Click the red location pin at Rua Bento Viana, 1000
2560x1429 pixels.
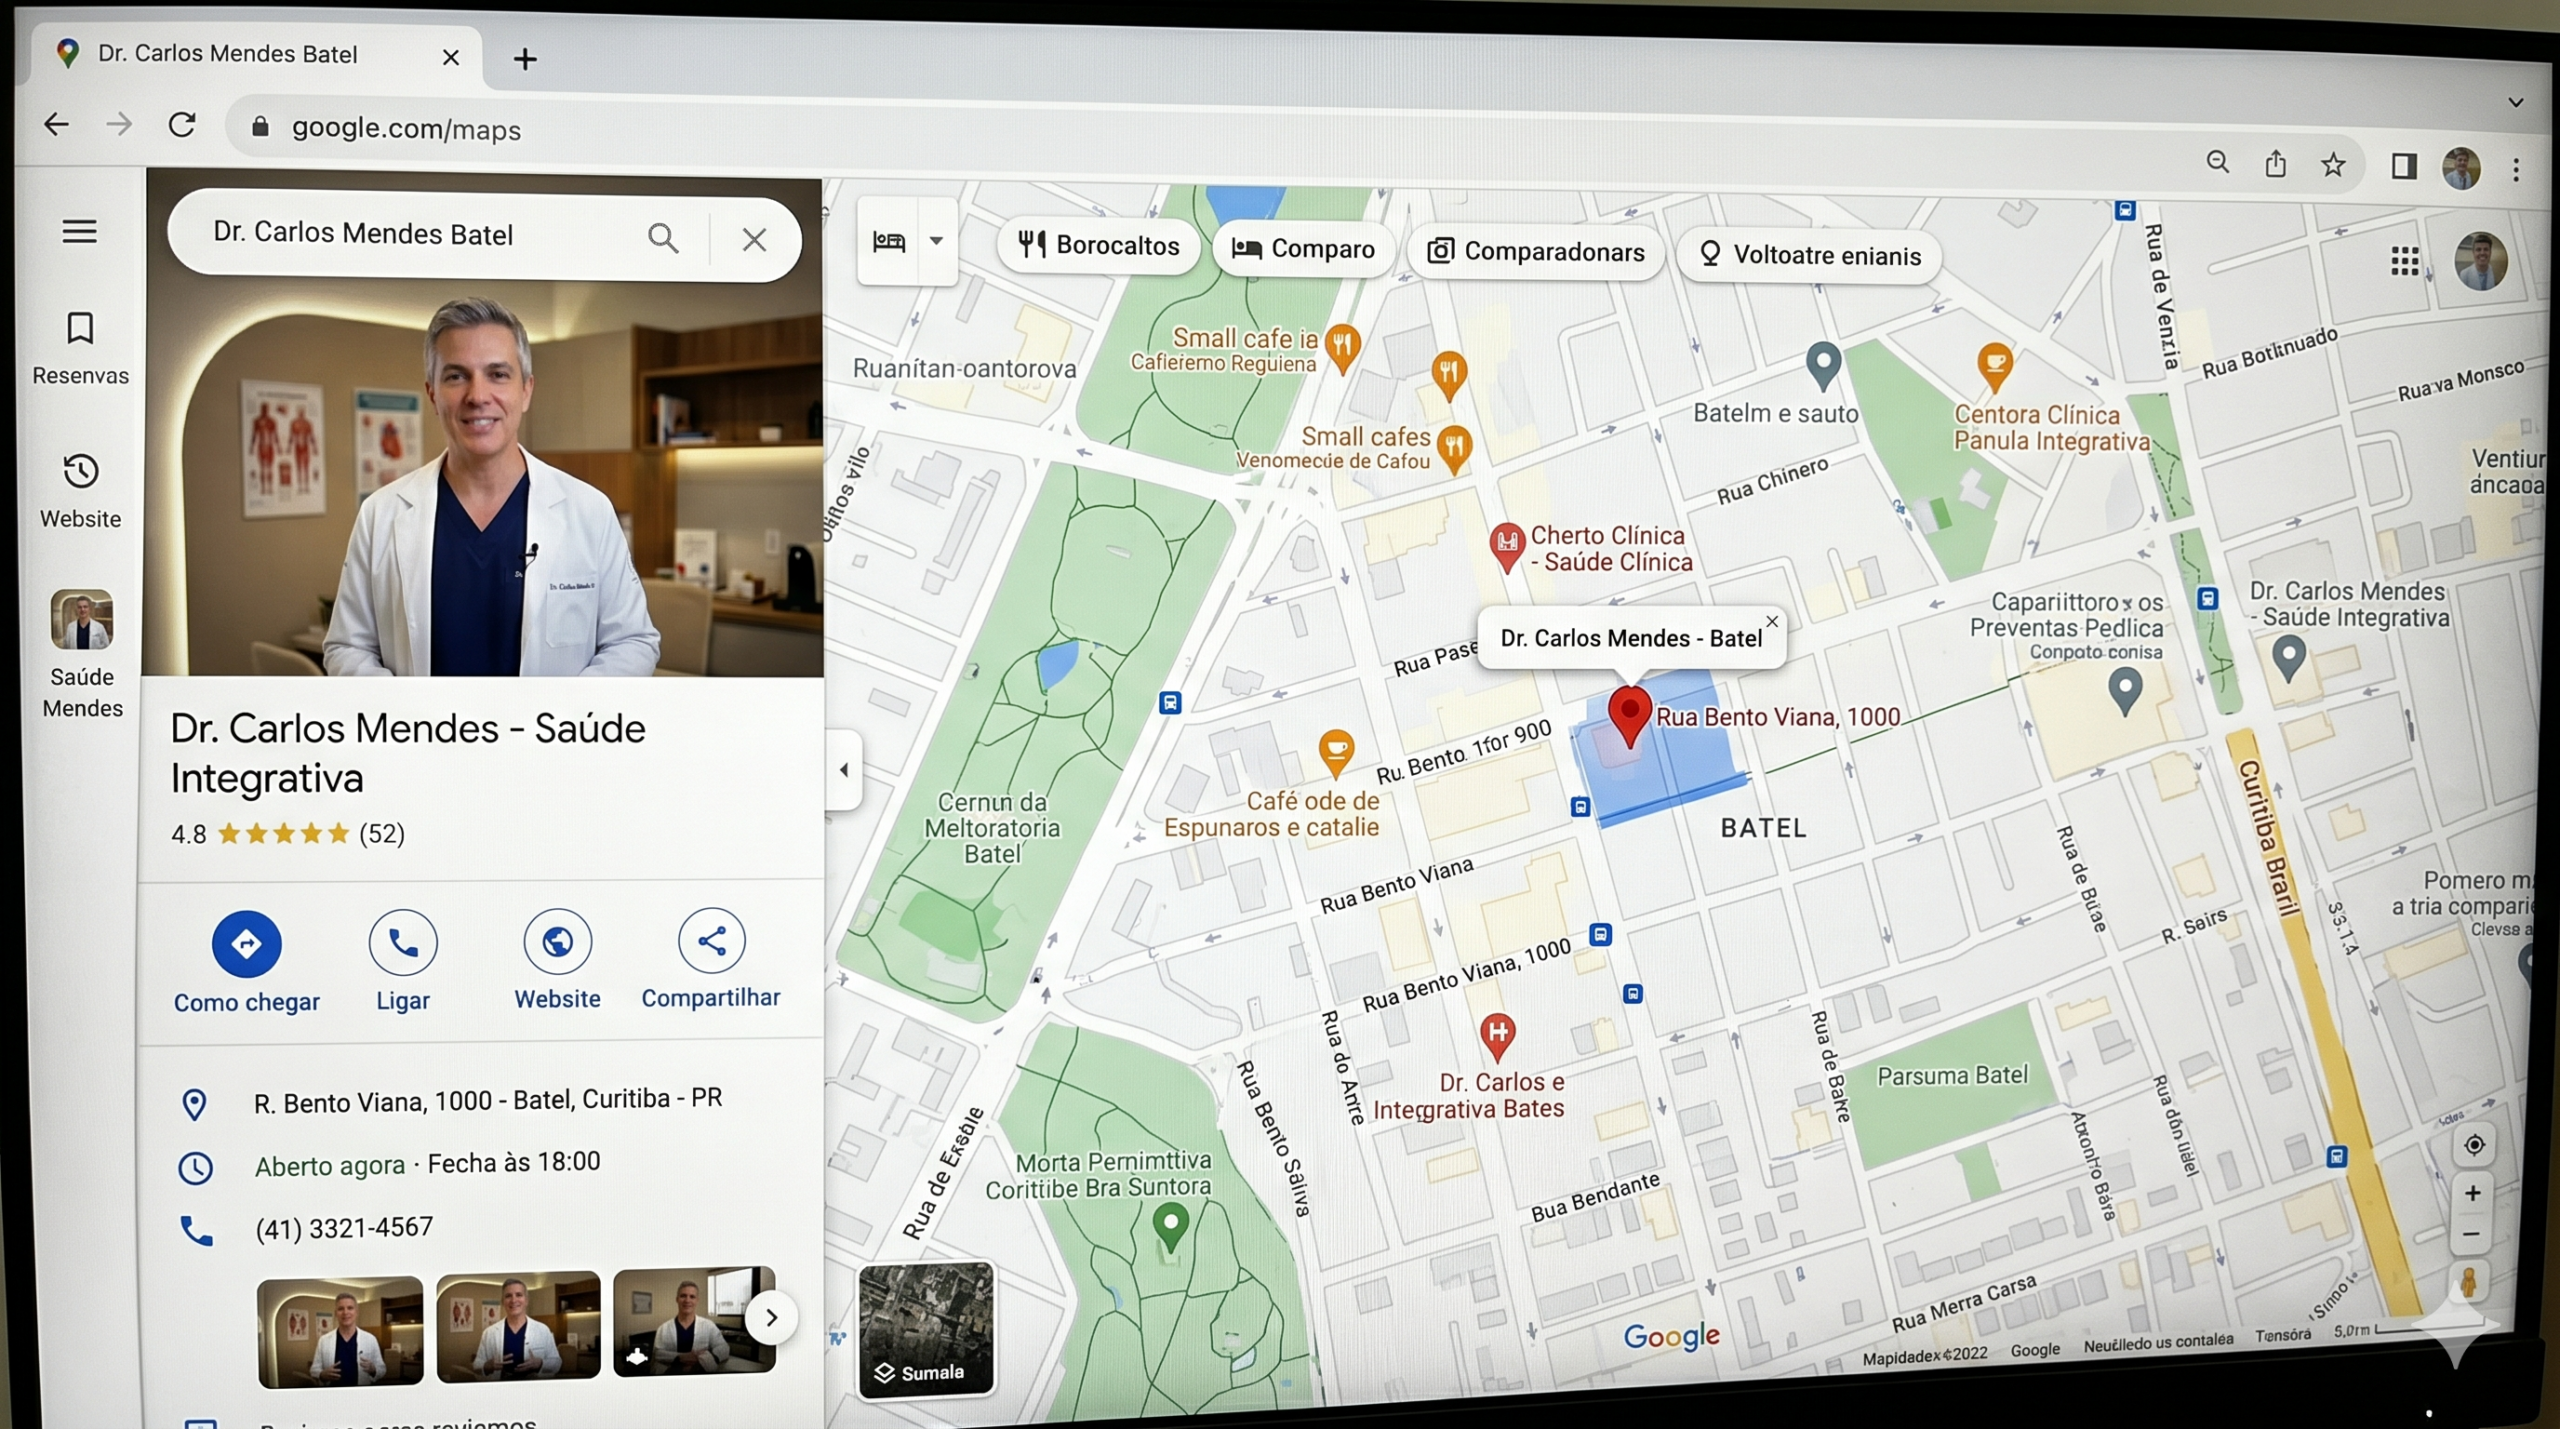pyautogui.click(x=1629, y=716)
